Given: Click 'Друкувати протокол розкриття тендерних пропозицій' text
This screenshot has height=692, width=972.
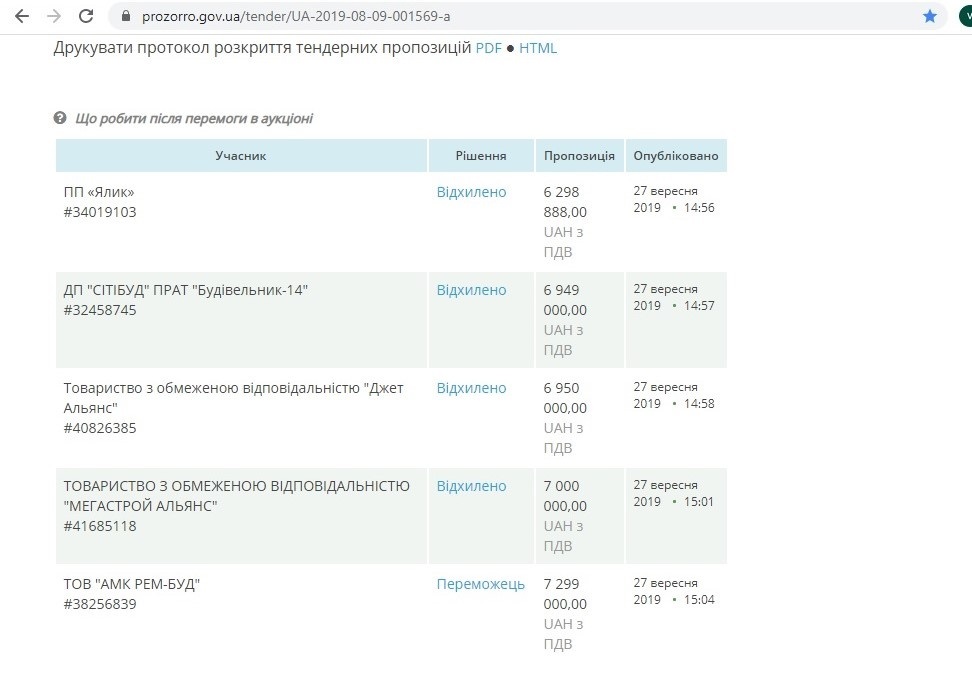Looking at the screenshot, I should point(262,48).
